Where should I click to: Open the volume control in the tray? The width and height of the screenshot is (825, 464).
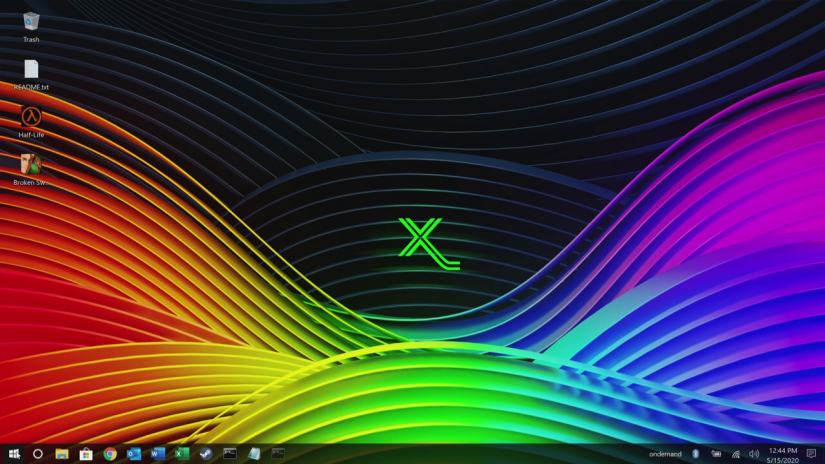click(753, 454)
